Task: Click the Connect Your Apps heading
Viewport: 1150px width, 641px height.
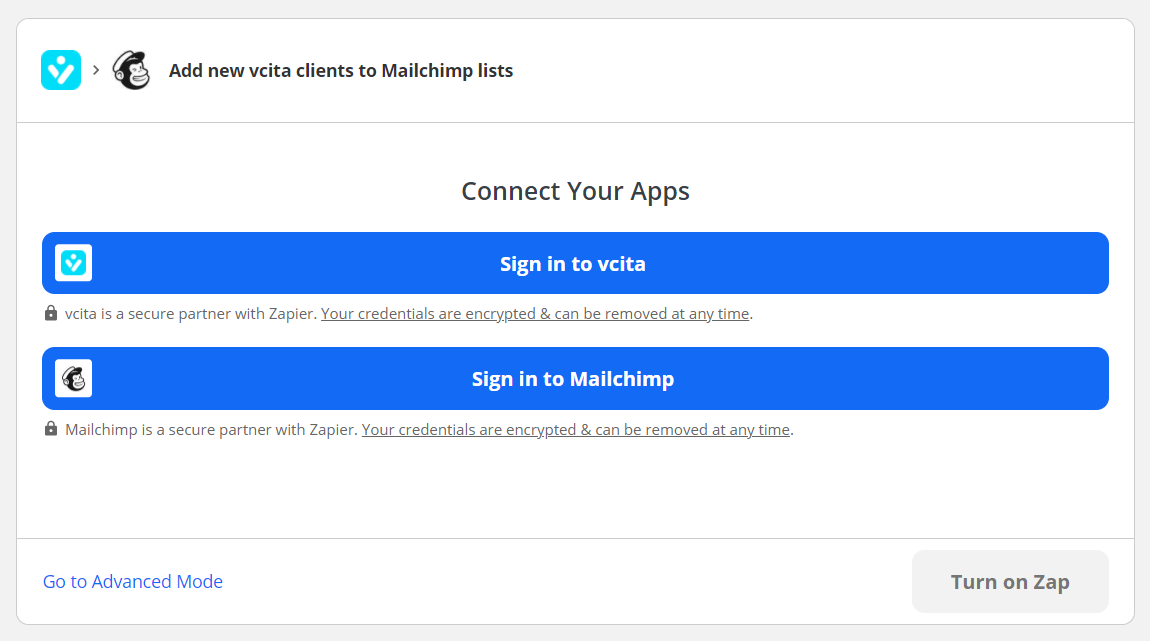Action: (575, 191)
